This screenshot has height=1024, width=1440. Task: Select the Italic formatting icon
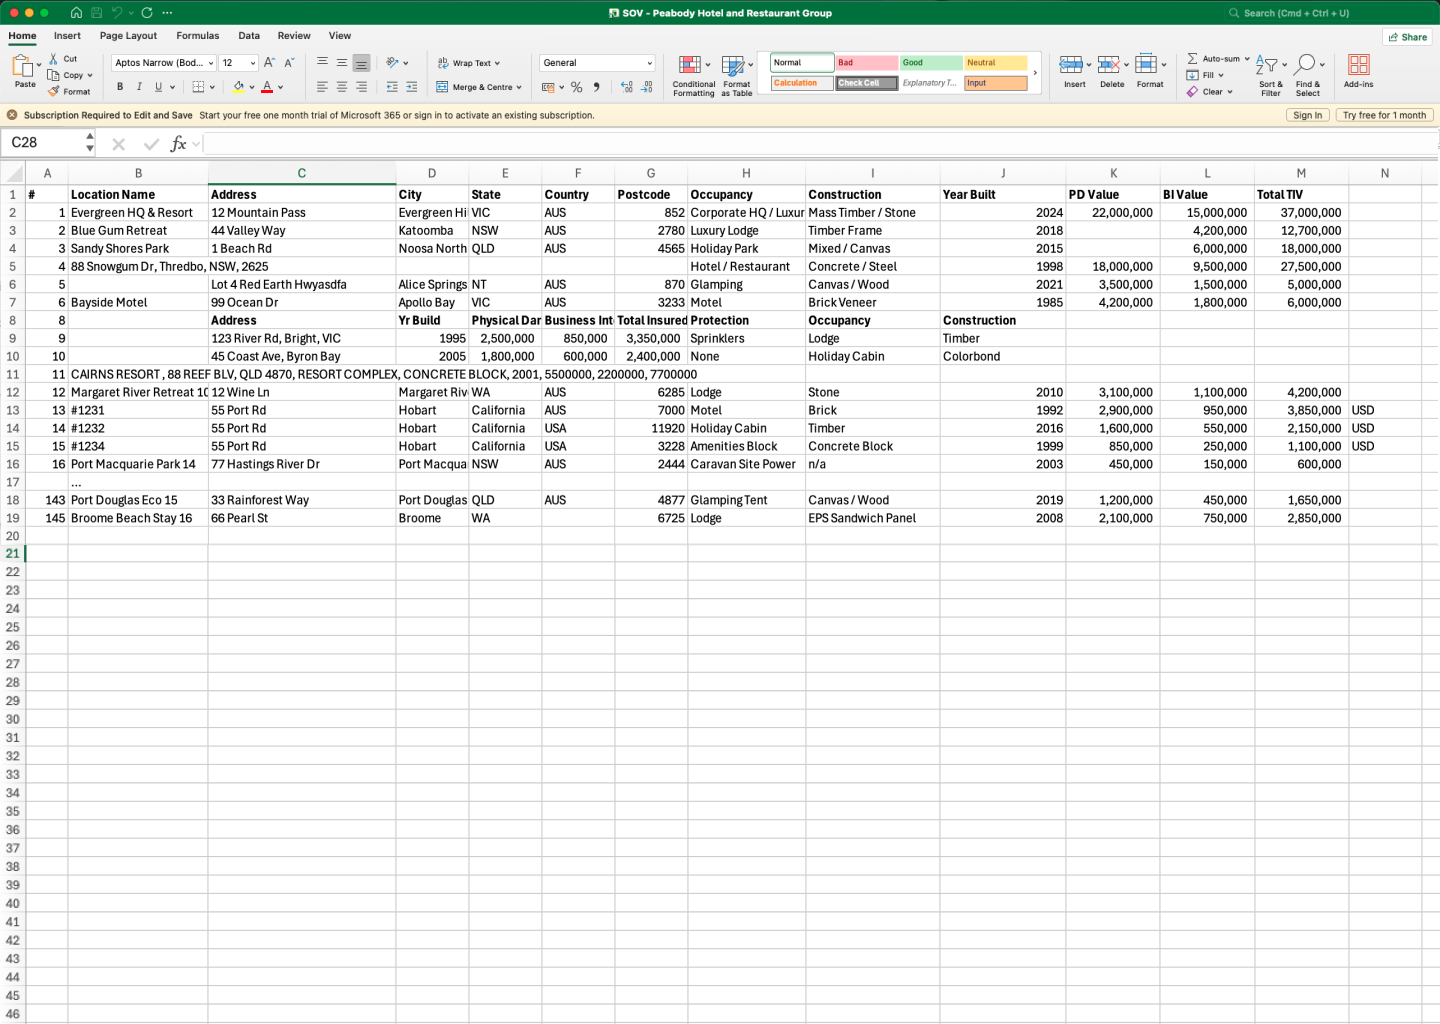click(x=137, y=87)
